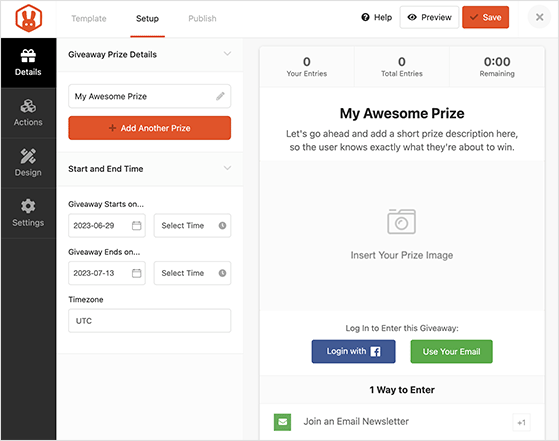Screen dimensions: 559x441
Task: Open the end Select Time dropdown
Action: (193, 273)
